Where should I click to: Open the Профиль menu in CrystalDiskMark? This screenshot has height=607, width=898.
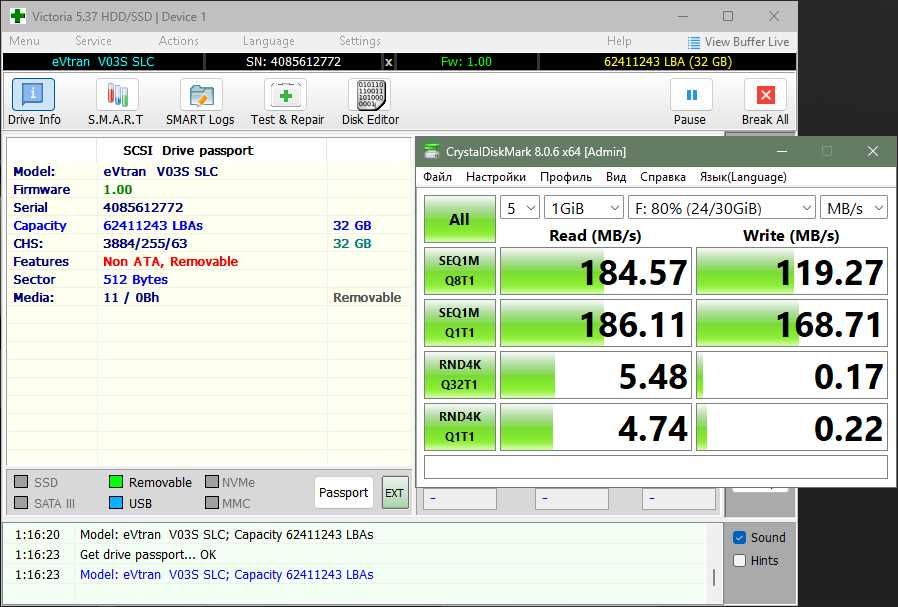tap(566, 177)
